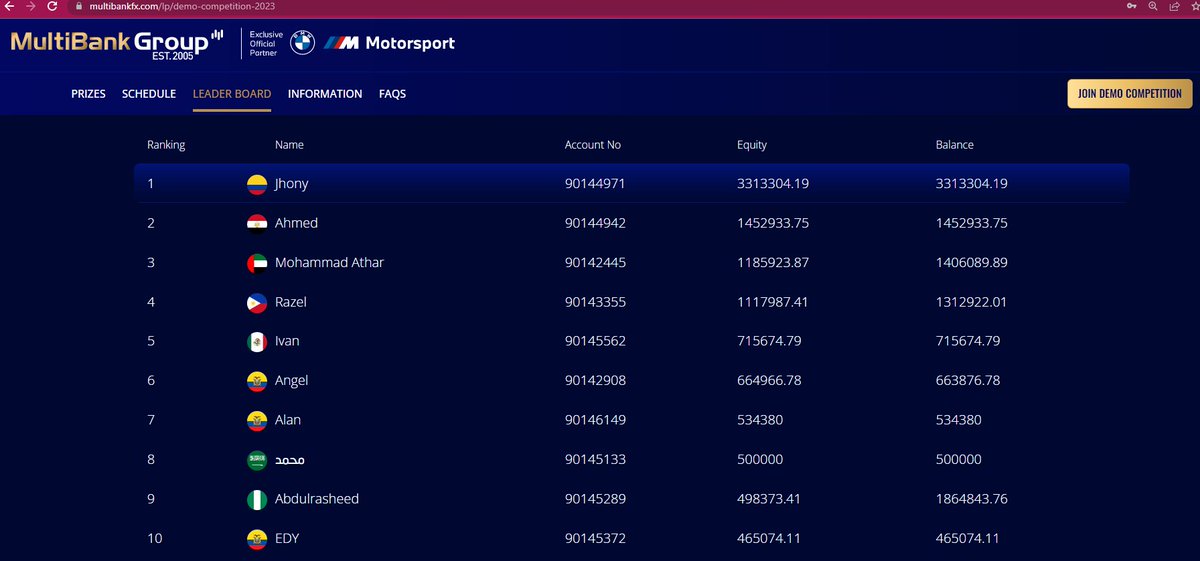Screen dimensions: 1200x561
Task: Click the Equity column header
Action: (752, 145)
